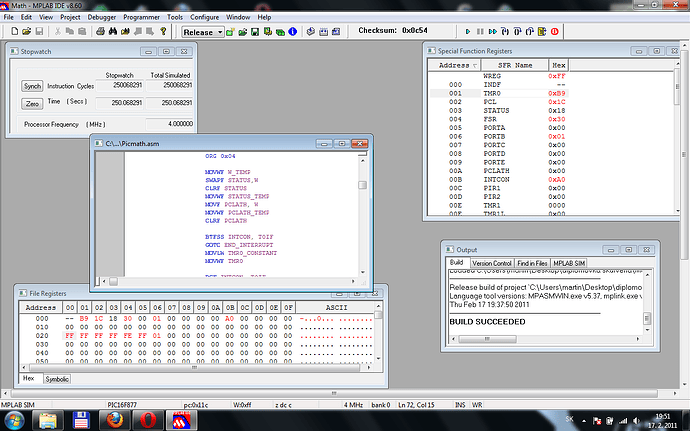Click the Hex column header in SFR window
The width and height of the screenshot is (690, 431).
(559, 65)
